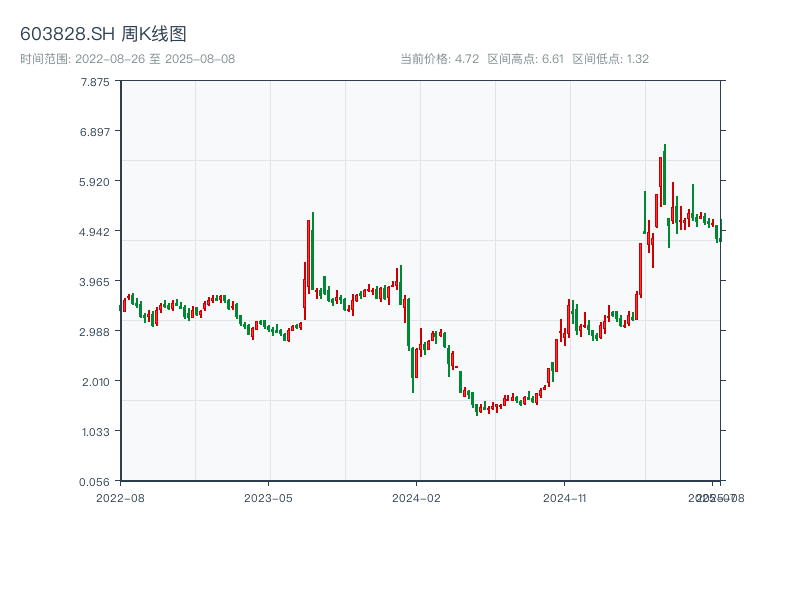Click the tall mid-2023 spike candlestick
Image resolution: width=800 pixels, height=600 pixels.
[312, 250]
